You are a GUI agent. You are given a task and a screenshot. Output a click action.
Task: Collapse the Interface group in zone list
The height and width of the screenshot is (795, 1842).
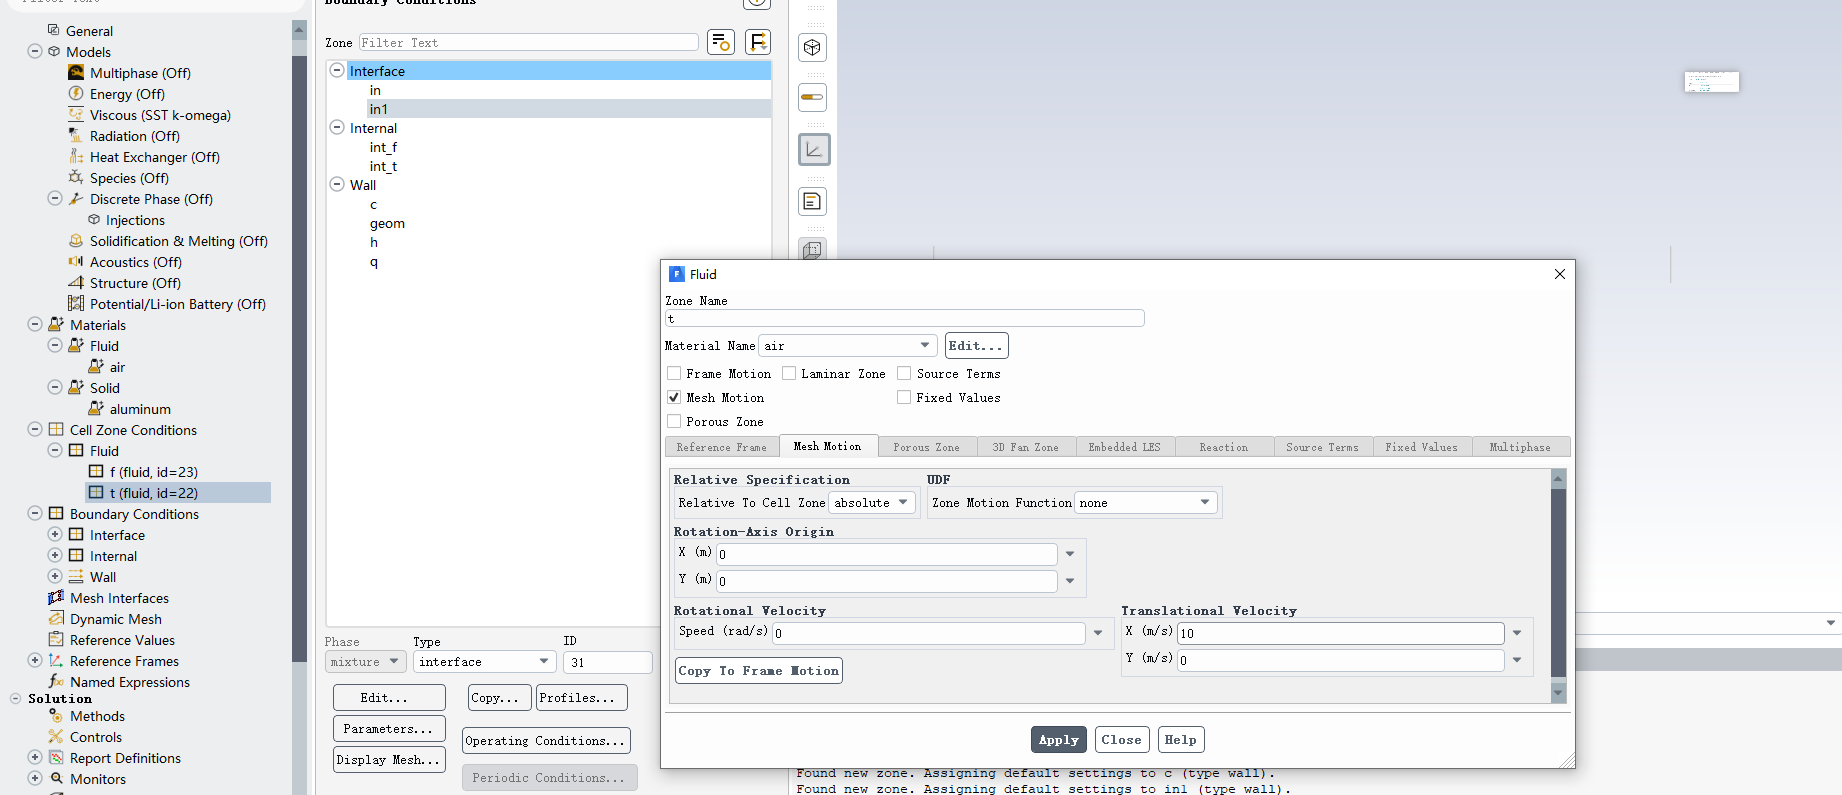coord(337,71)
